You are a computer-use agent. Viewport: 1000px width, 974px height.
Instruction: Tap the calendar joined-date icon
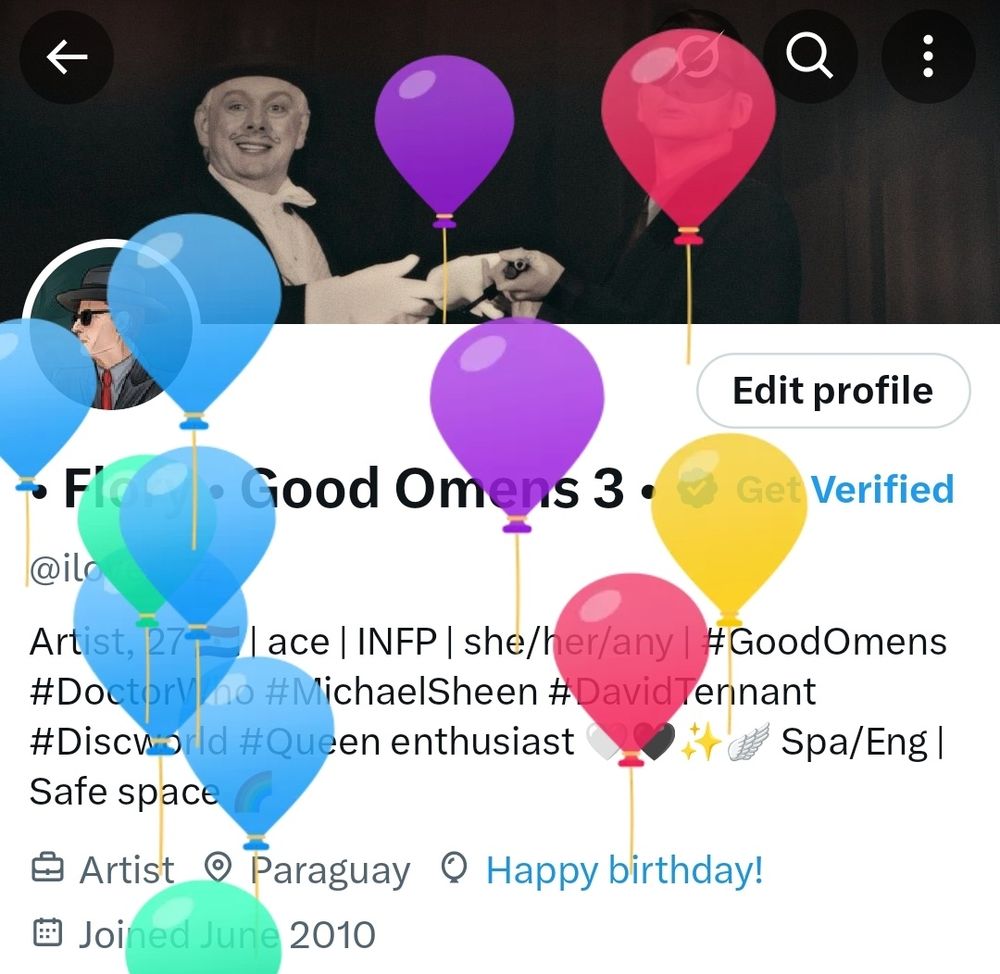pyautogui.click(x=48, y=933)
